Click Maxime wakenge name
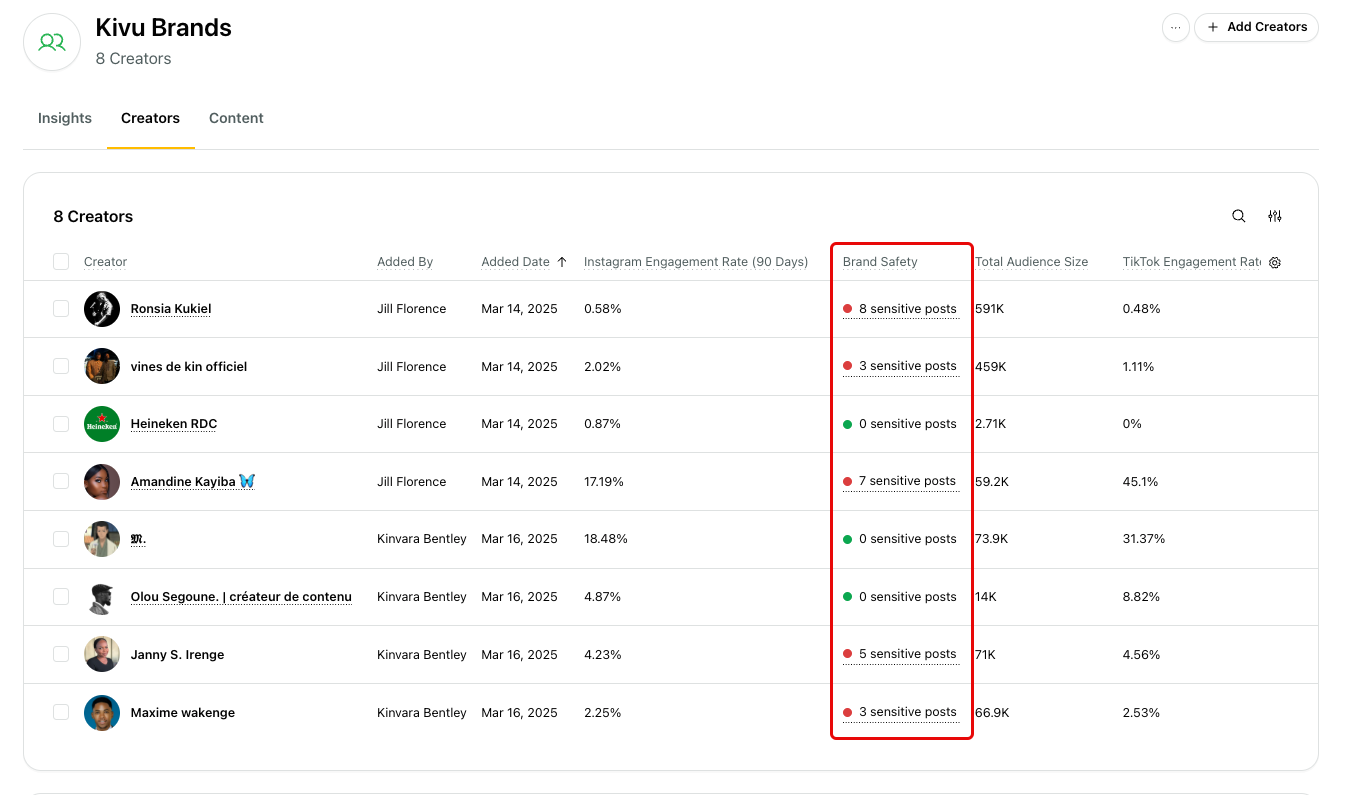This screenshot has width=1358, height=795. pyautogui.click(x=183, y=713)
